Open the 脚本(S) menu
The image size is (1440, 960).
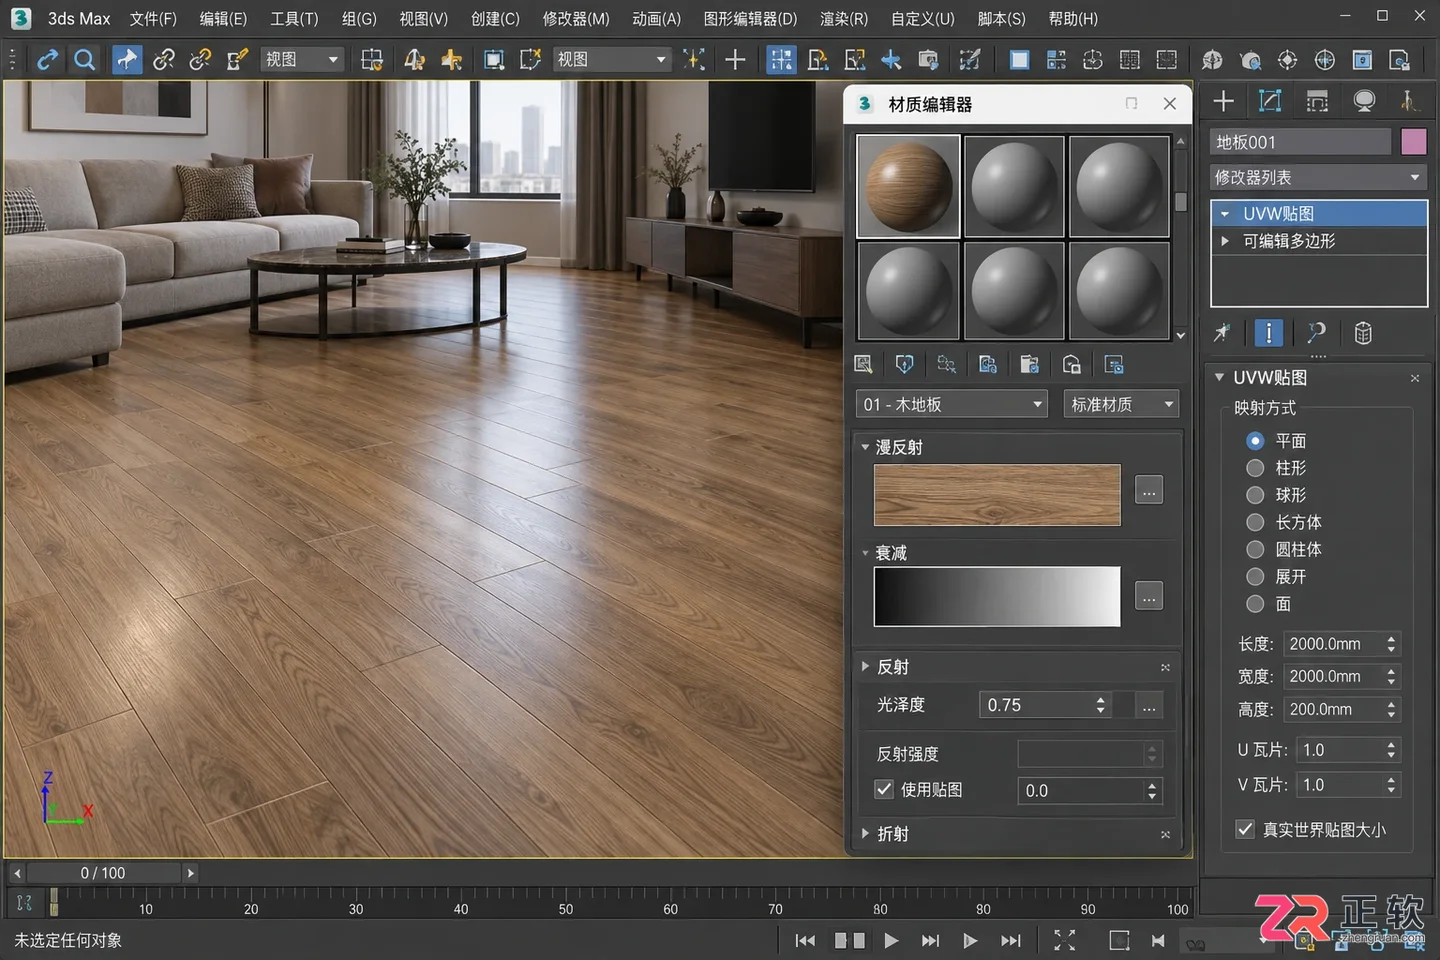(x=1001, y=19)
